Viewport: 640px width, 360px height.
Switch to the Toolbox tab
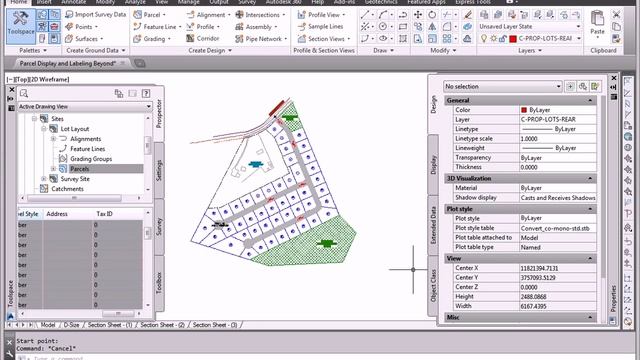[x=159, y=283]
